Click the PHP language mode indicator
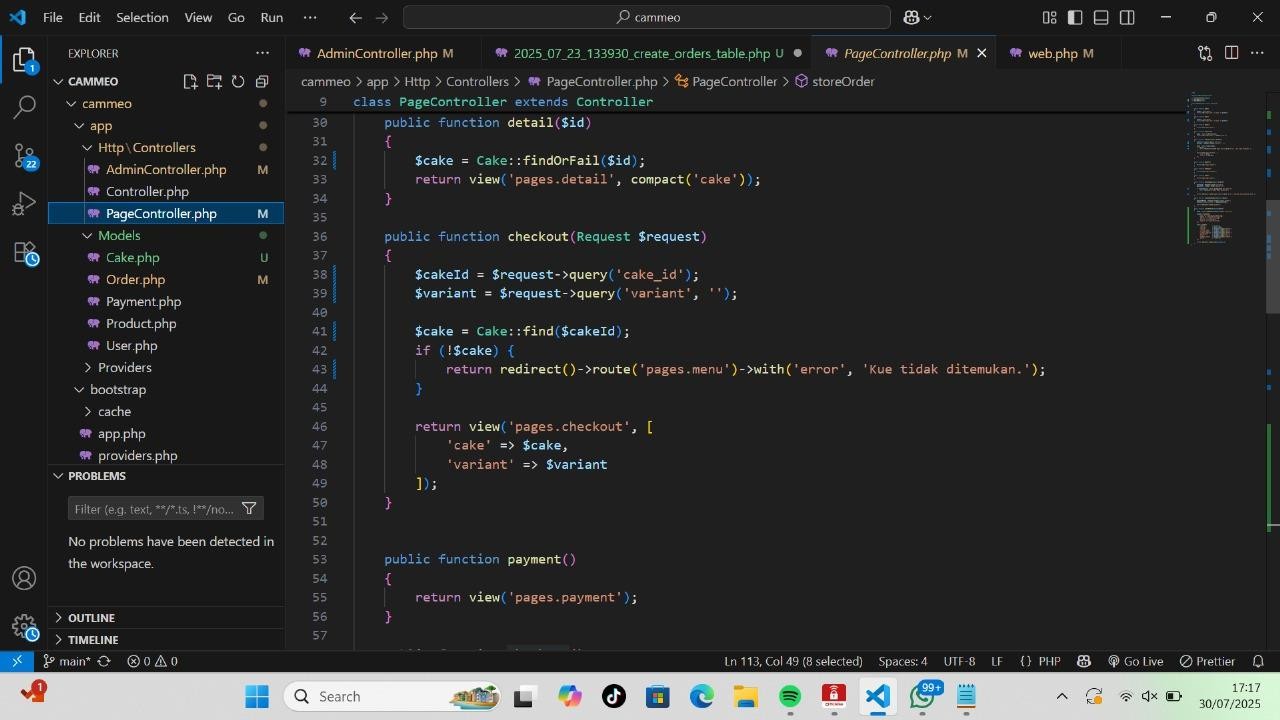This screenshot has width=1280, height=720. [1040, 661]
